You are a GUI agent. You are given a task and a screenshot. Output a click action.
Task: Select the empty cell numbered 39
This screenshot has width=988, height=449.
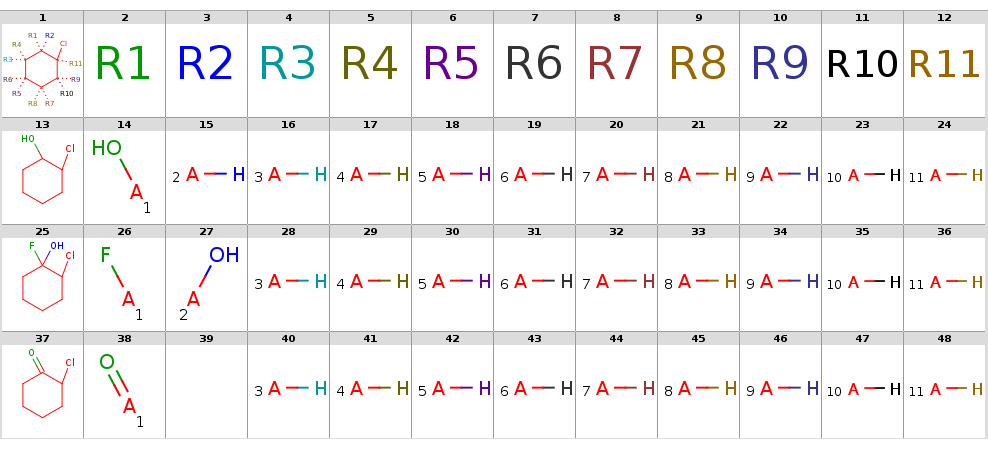(x=206, y=390)
